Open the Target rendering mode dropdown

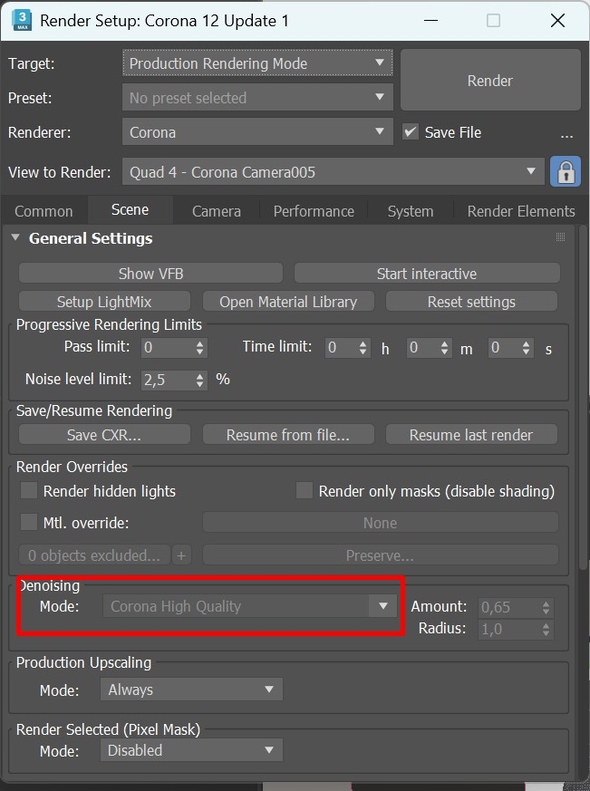click(257, 63)
